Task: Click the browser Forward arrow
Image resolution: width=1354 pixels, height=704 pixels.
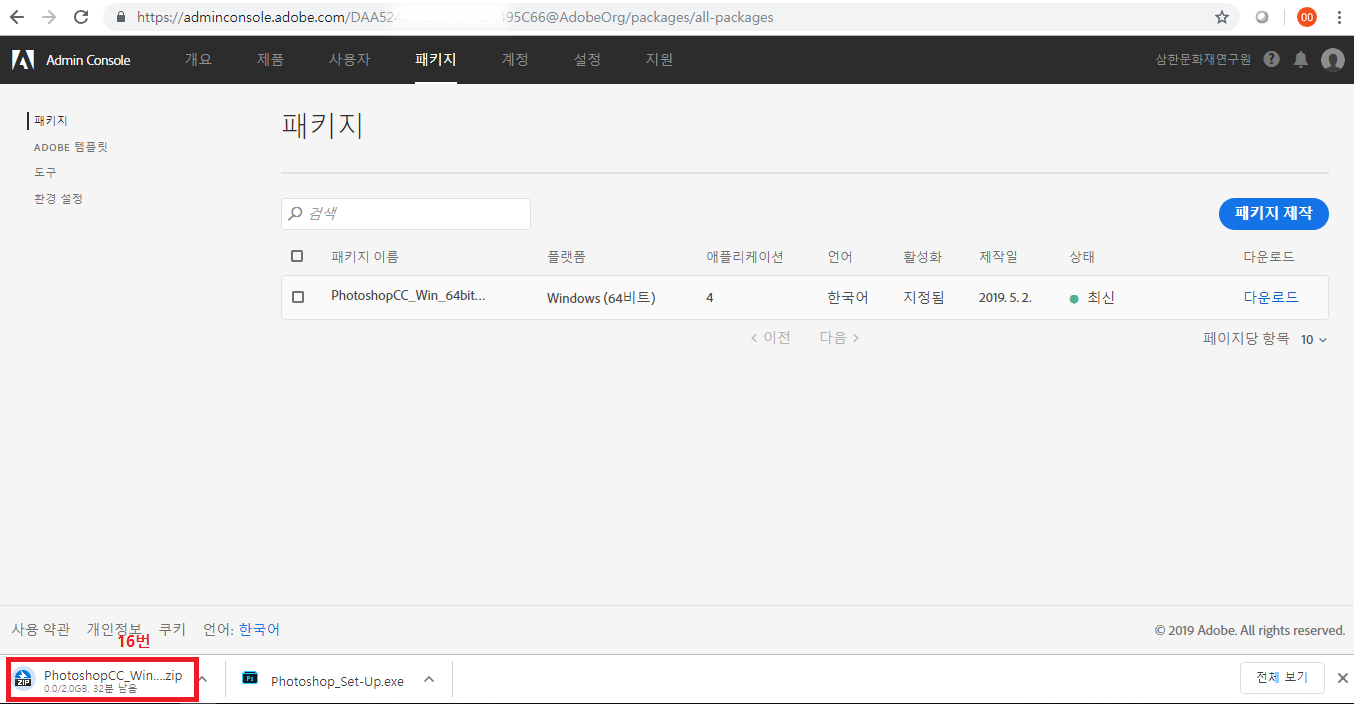Action: click(x=49, y=17)
